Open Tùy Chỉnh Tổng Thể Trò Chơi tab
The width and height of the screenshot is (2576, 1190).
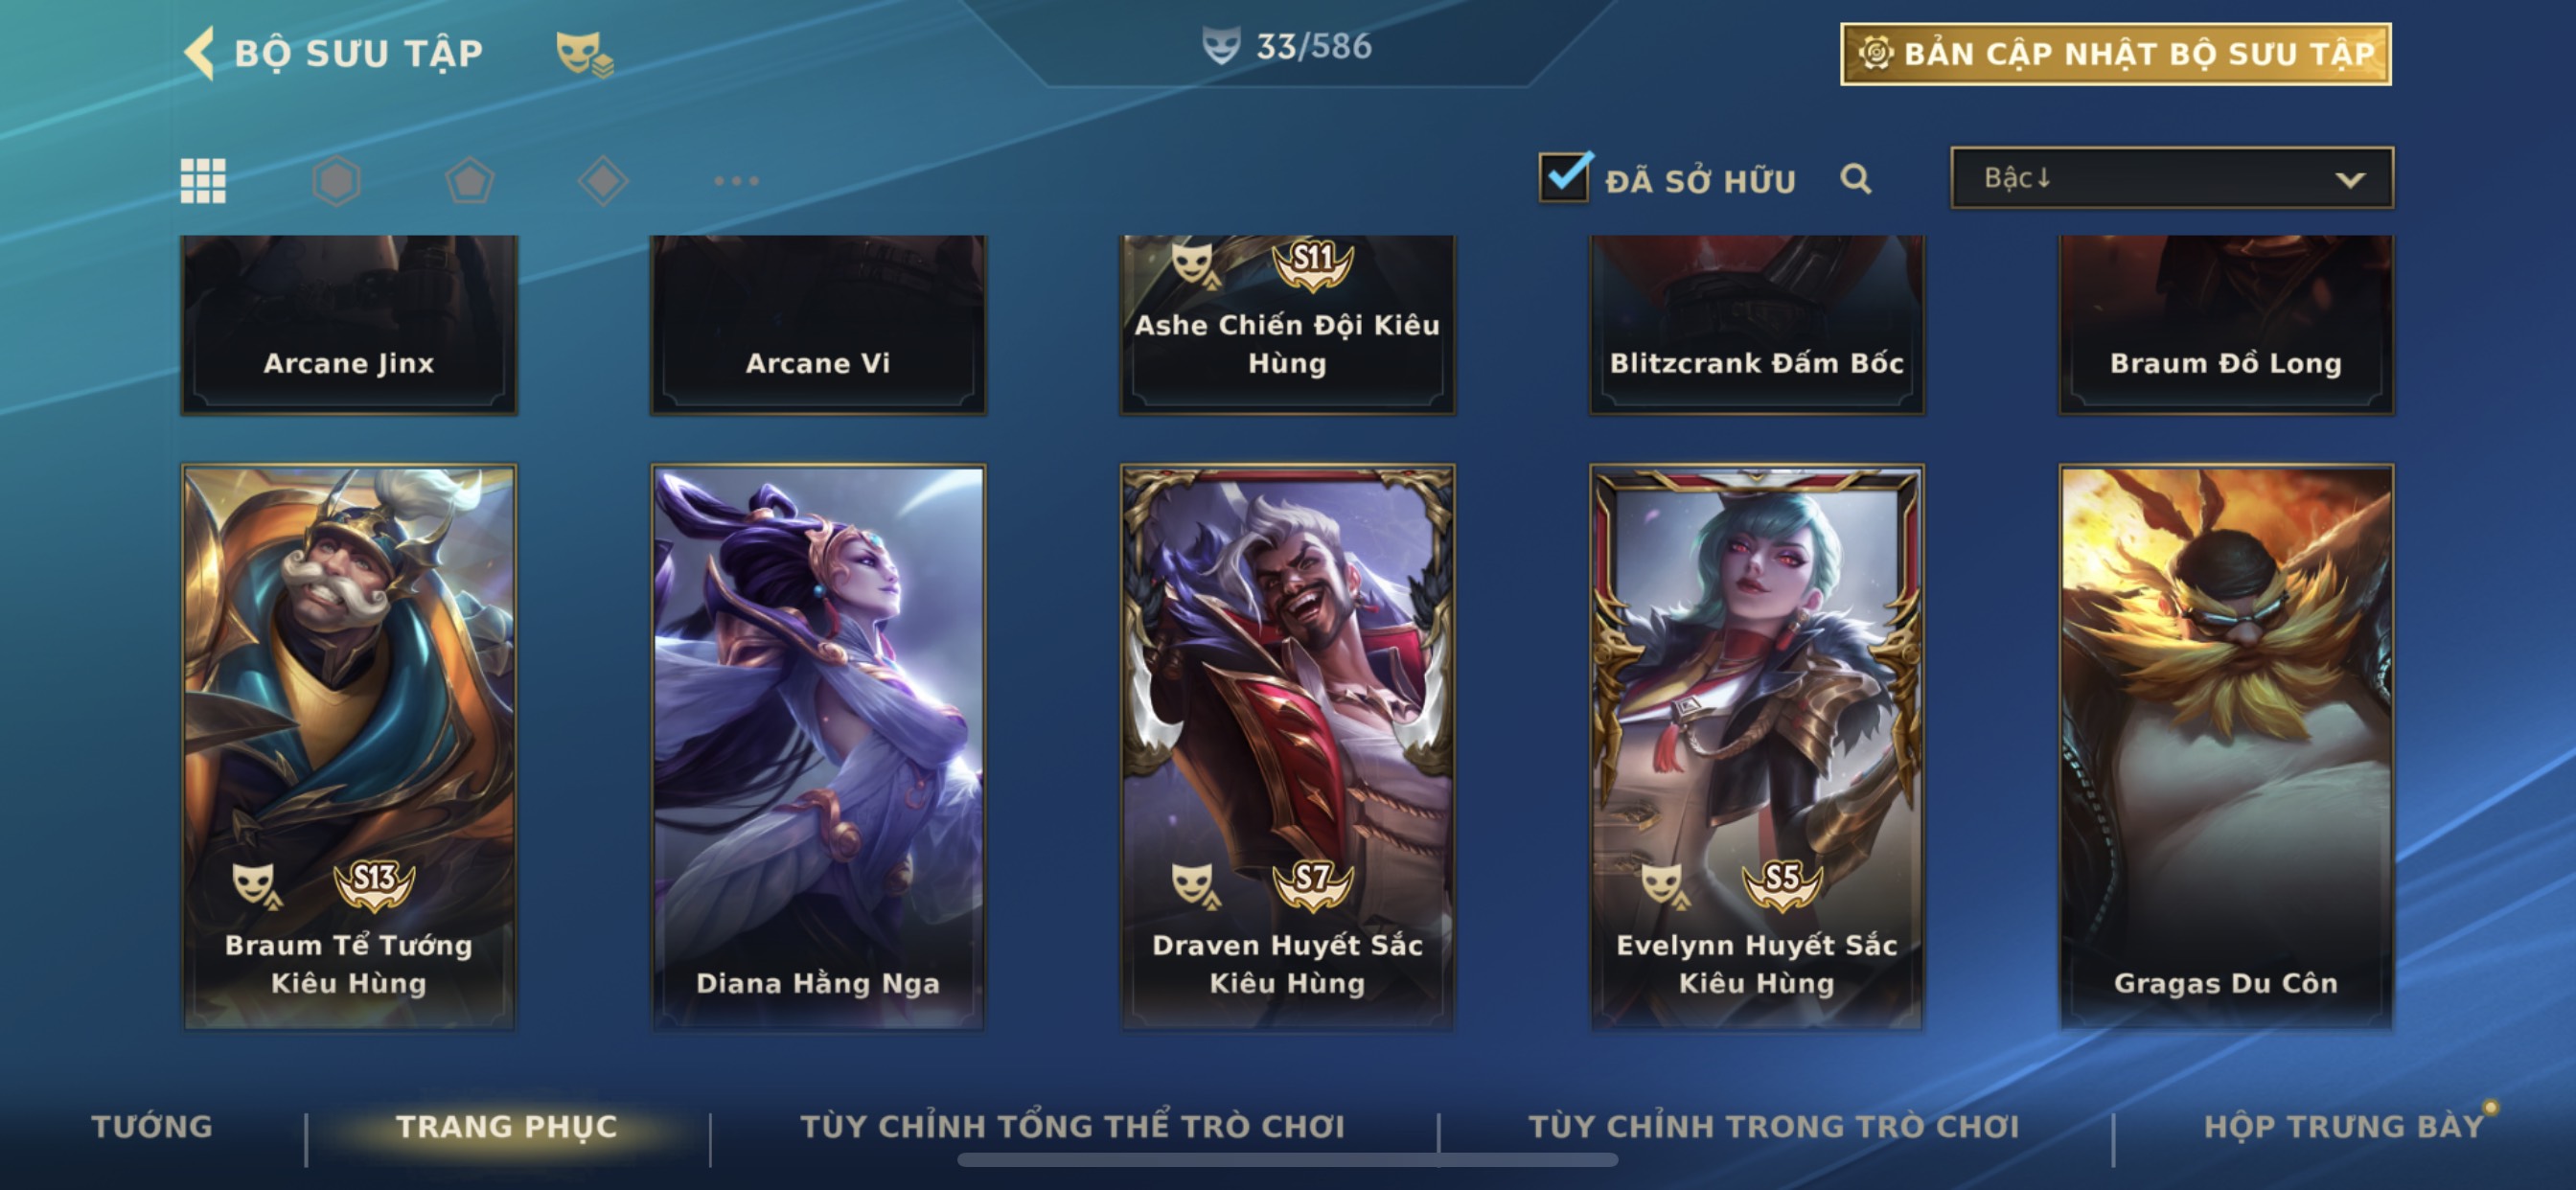click(1073, 1126)
